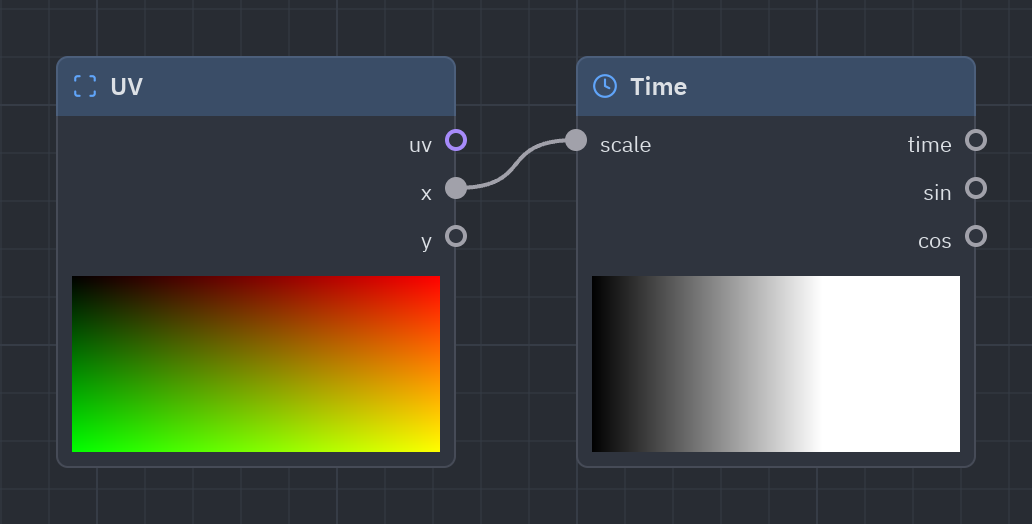Click the 'time' output label
This screenshot has width=1032, height=524.
click(x=929, y=145)
